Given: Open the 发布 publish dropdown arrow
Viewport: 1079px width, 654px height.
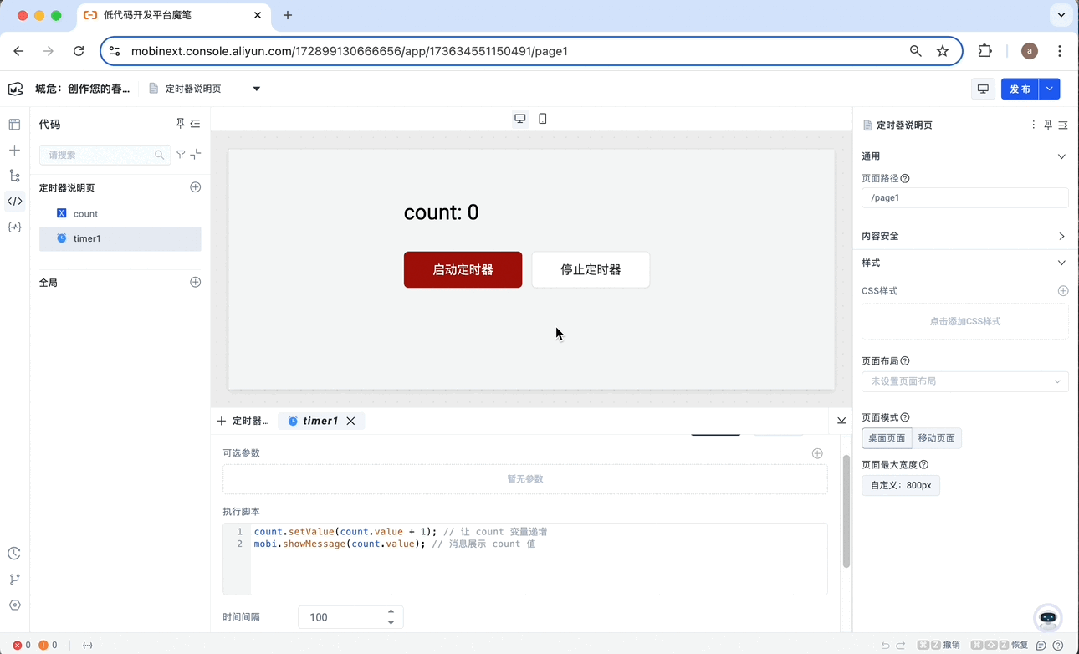Looking at the screenshot, I should (1049, 89).
